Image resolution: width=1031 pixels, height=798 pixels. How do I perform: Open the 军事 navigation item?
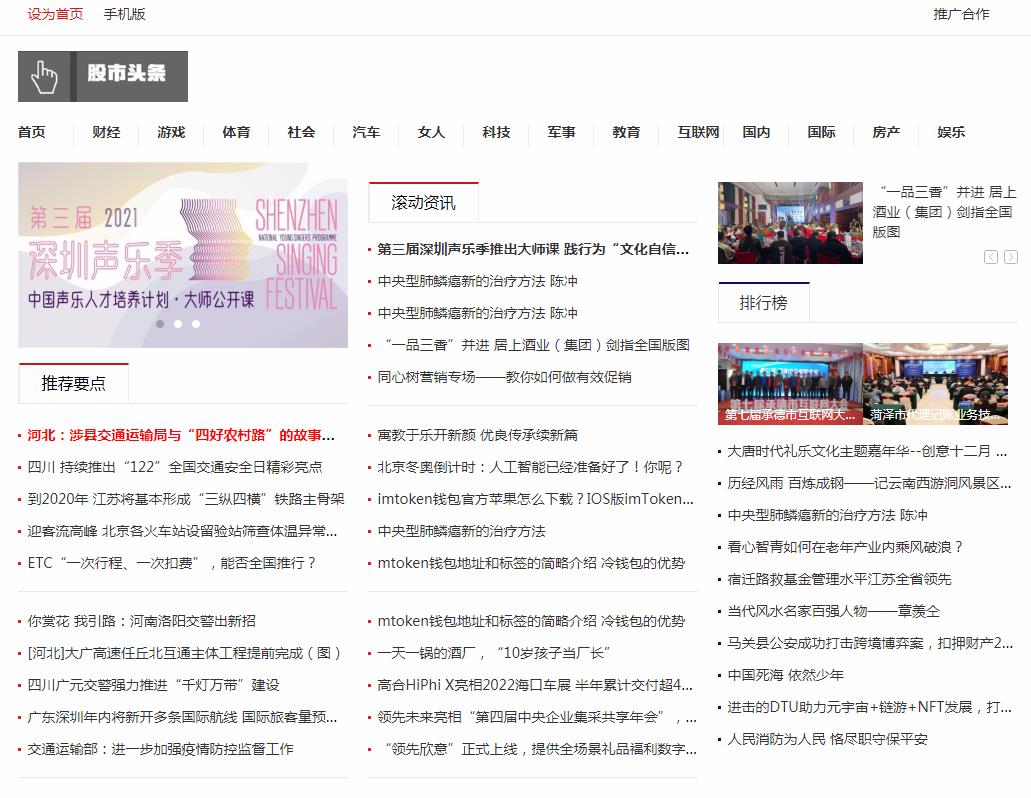tap(562, 132)
